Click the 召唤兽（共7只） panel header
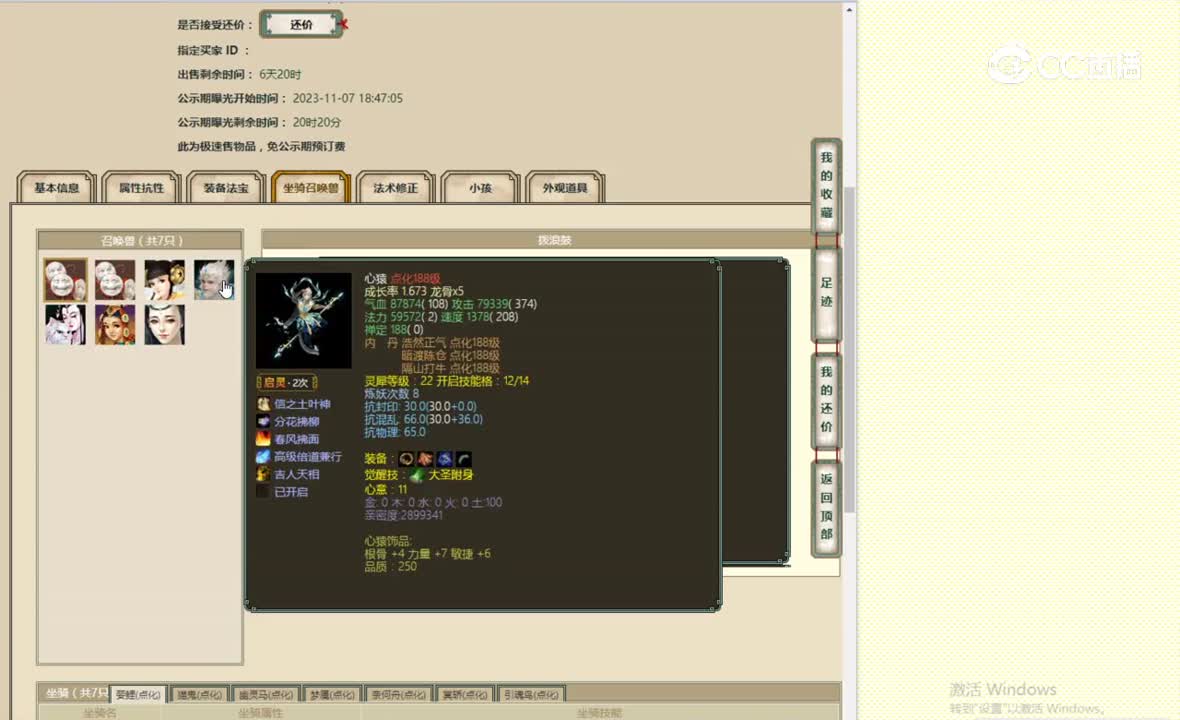The width and height of the screenshot is (1180, 720). point(141,241)
